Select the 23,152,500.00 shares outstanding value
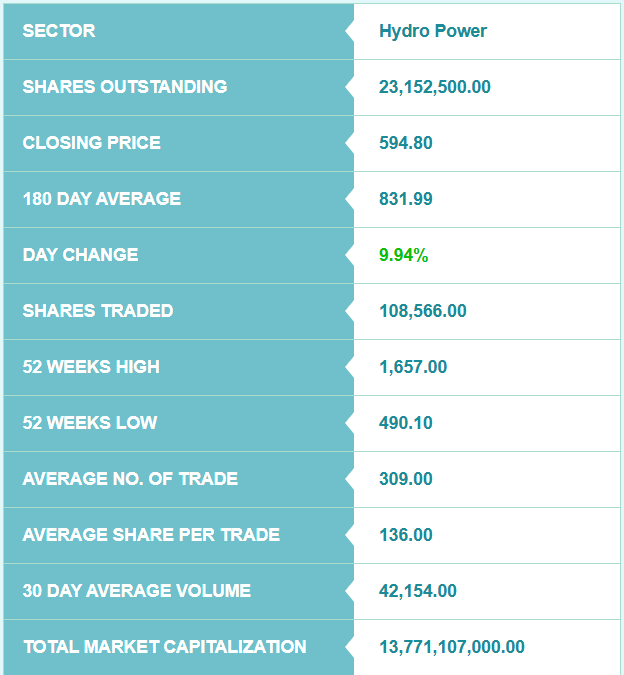Image resolution: width=624 pixels, height=675 pixels. [x=435, y=87]
